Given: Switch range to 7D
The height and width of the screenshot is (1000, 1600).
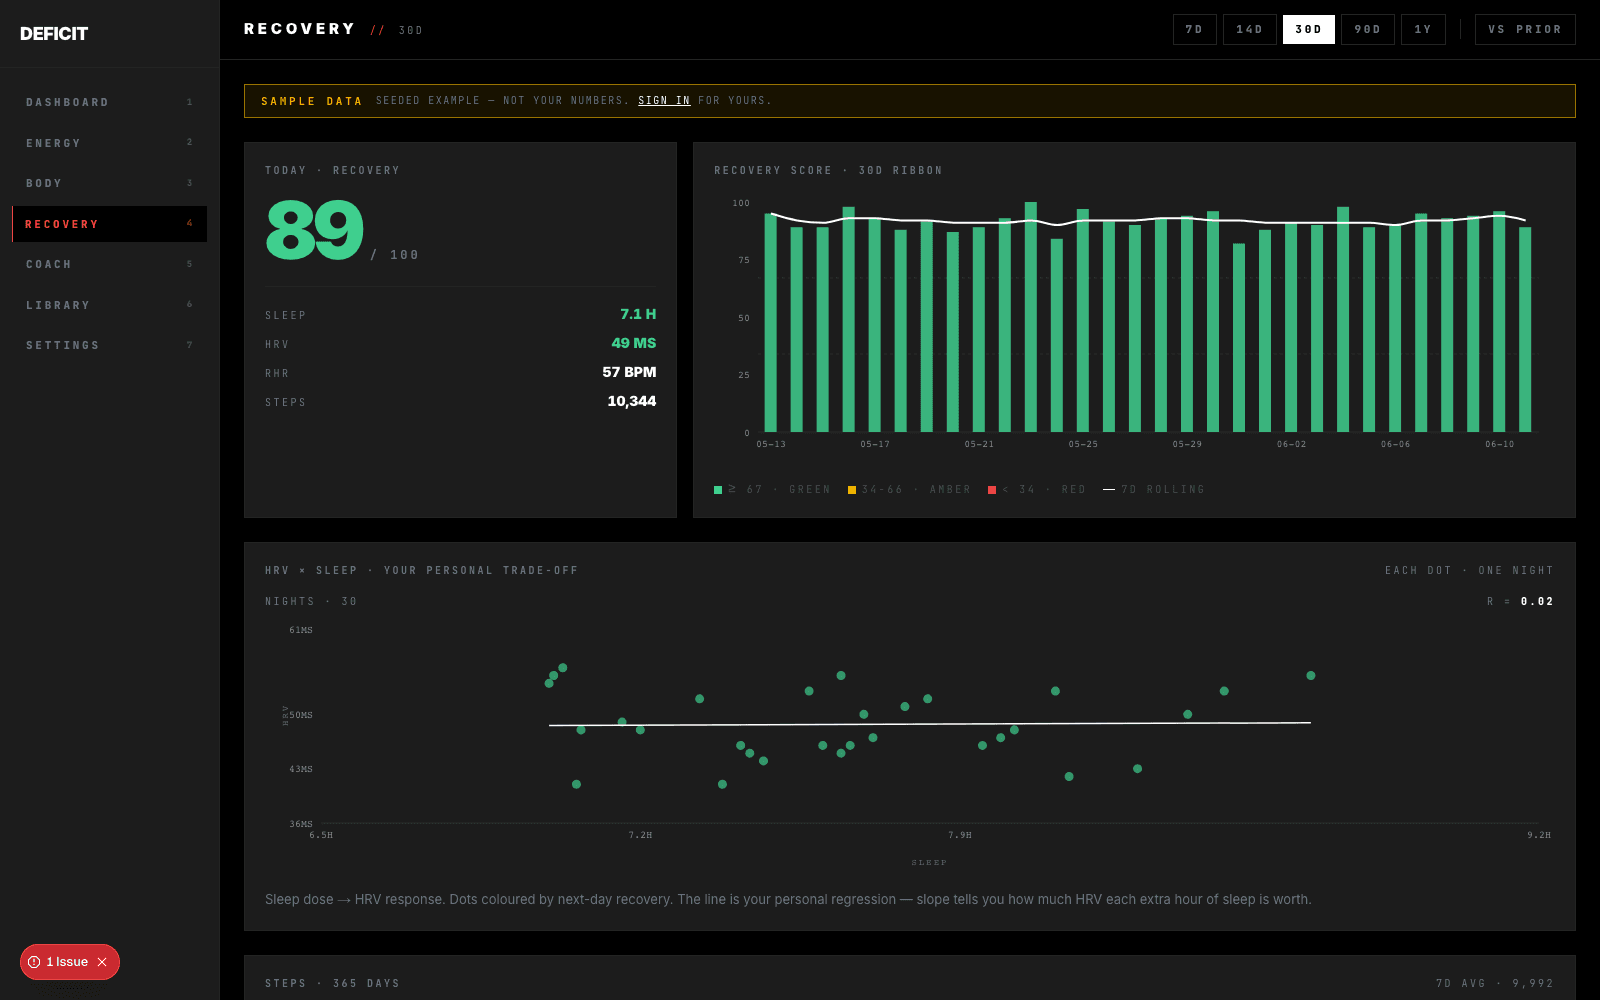Looking at the screenshot, I should point(1195,29).
